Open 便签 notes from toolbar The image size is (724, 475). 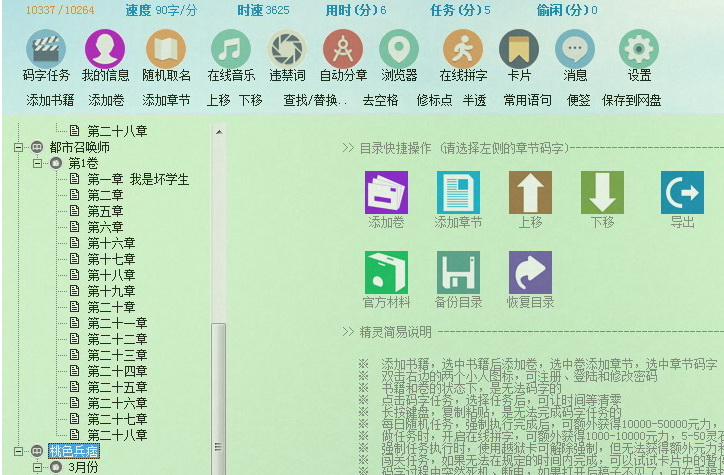tap(579, 100)
